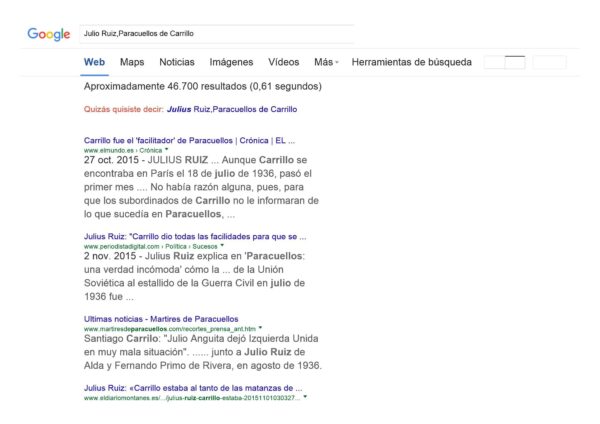Go to the Imágenes tab
The height and width of the screenshot is (424, 600).
pos(231,62)
